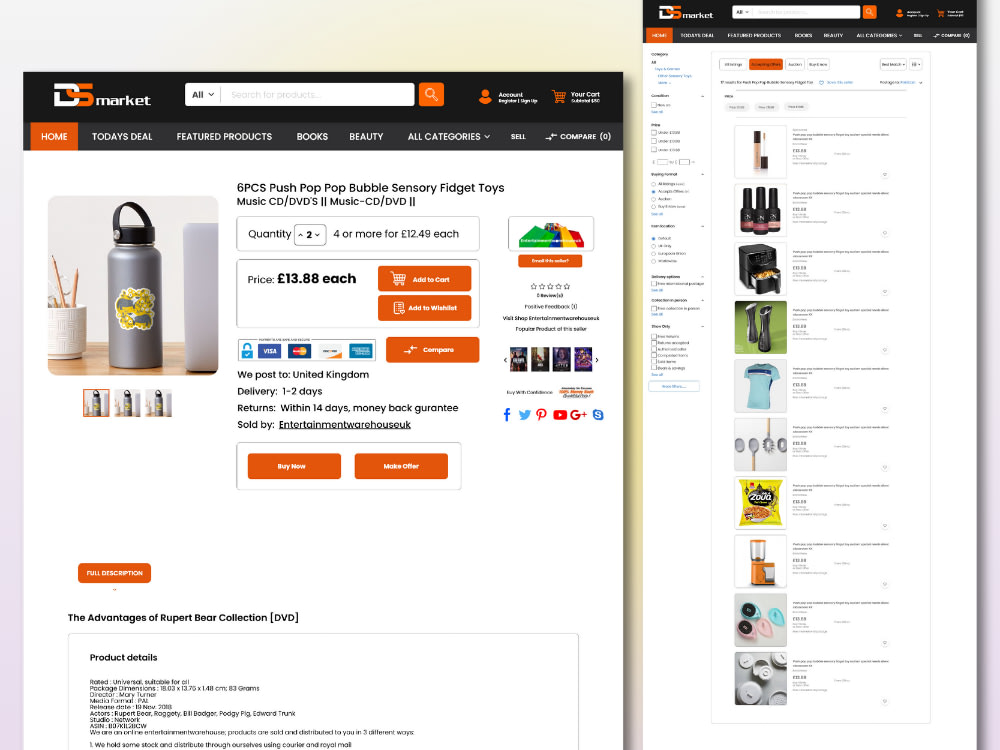1000x750 pixels.
Task: Switch to the Auction listings tab
Action: click(x=795, y=64)
